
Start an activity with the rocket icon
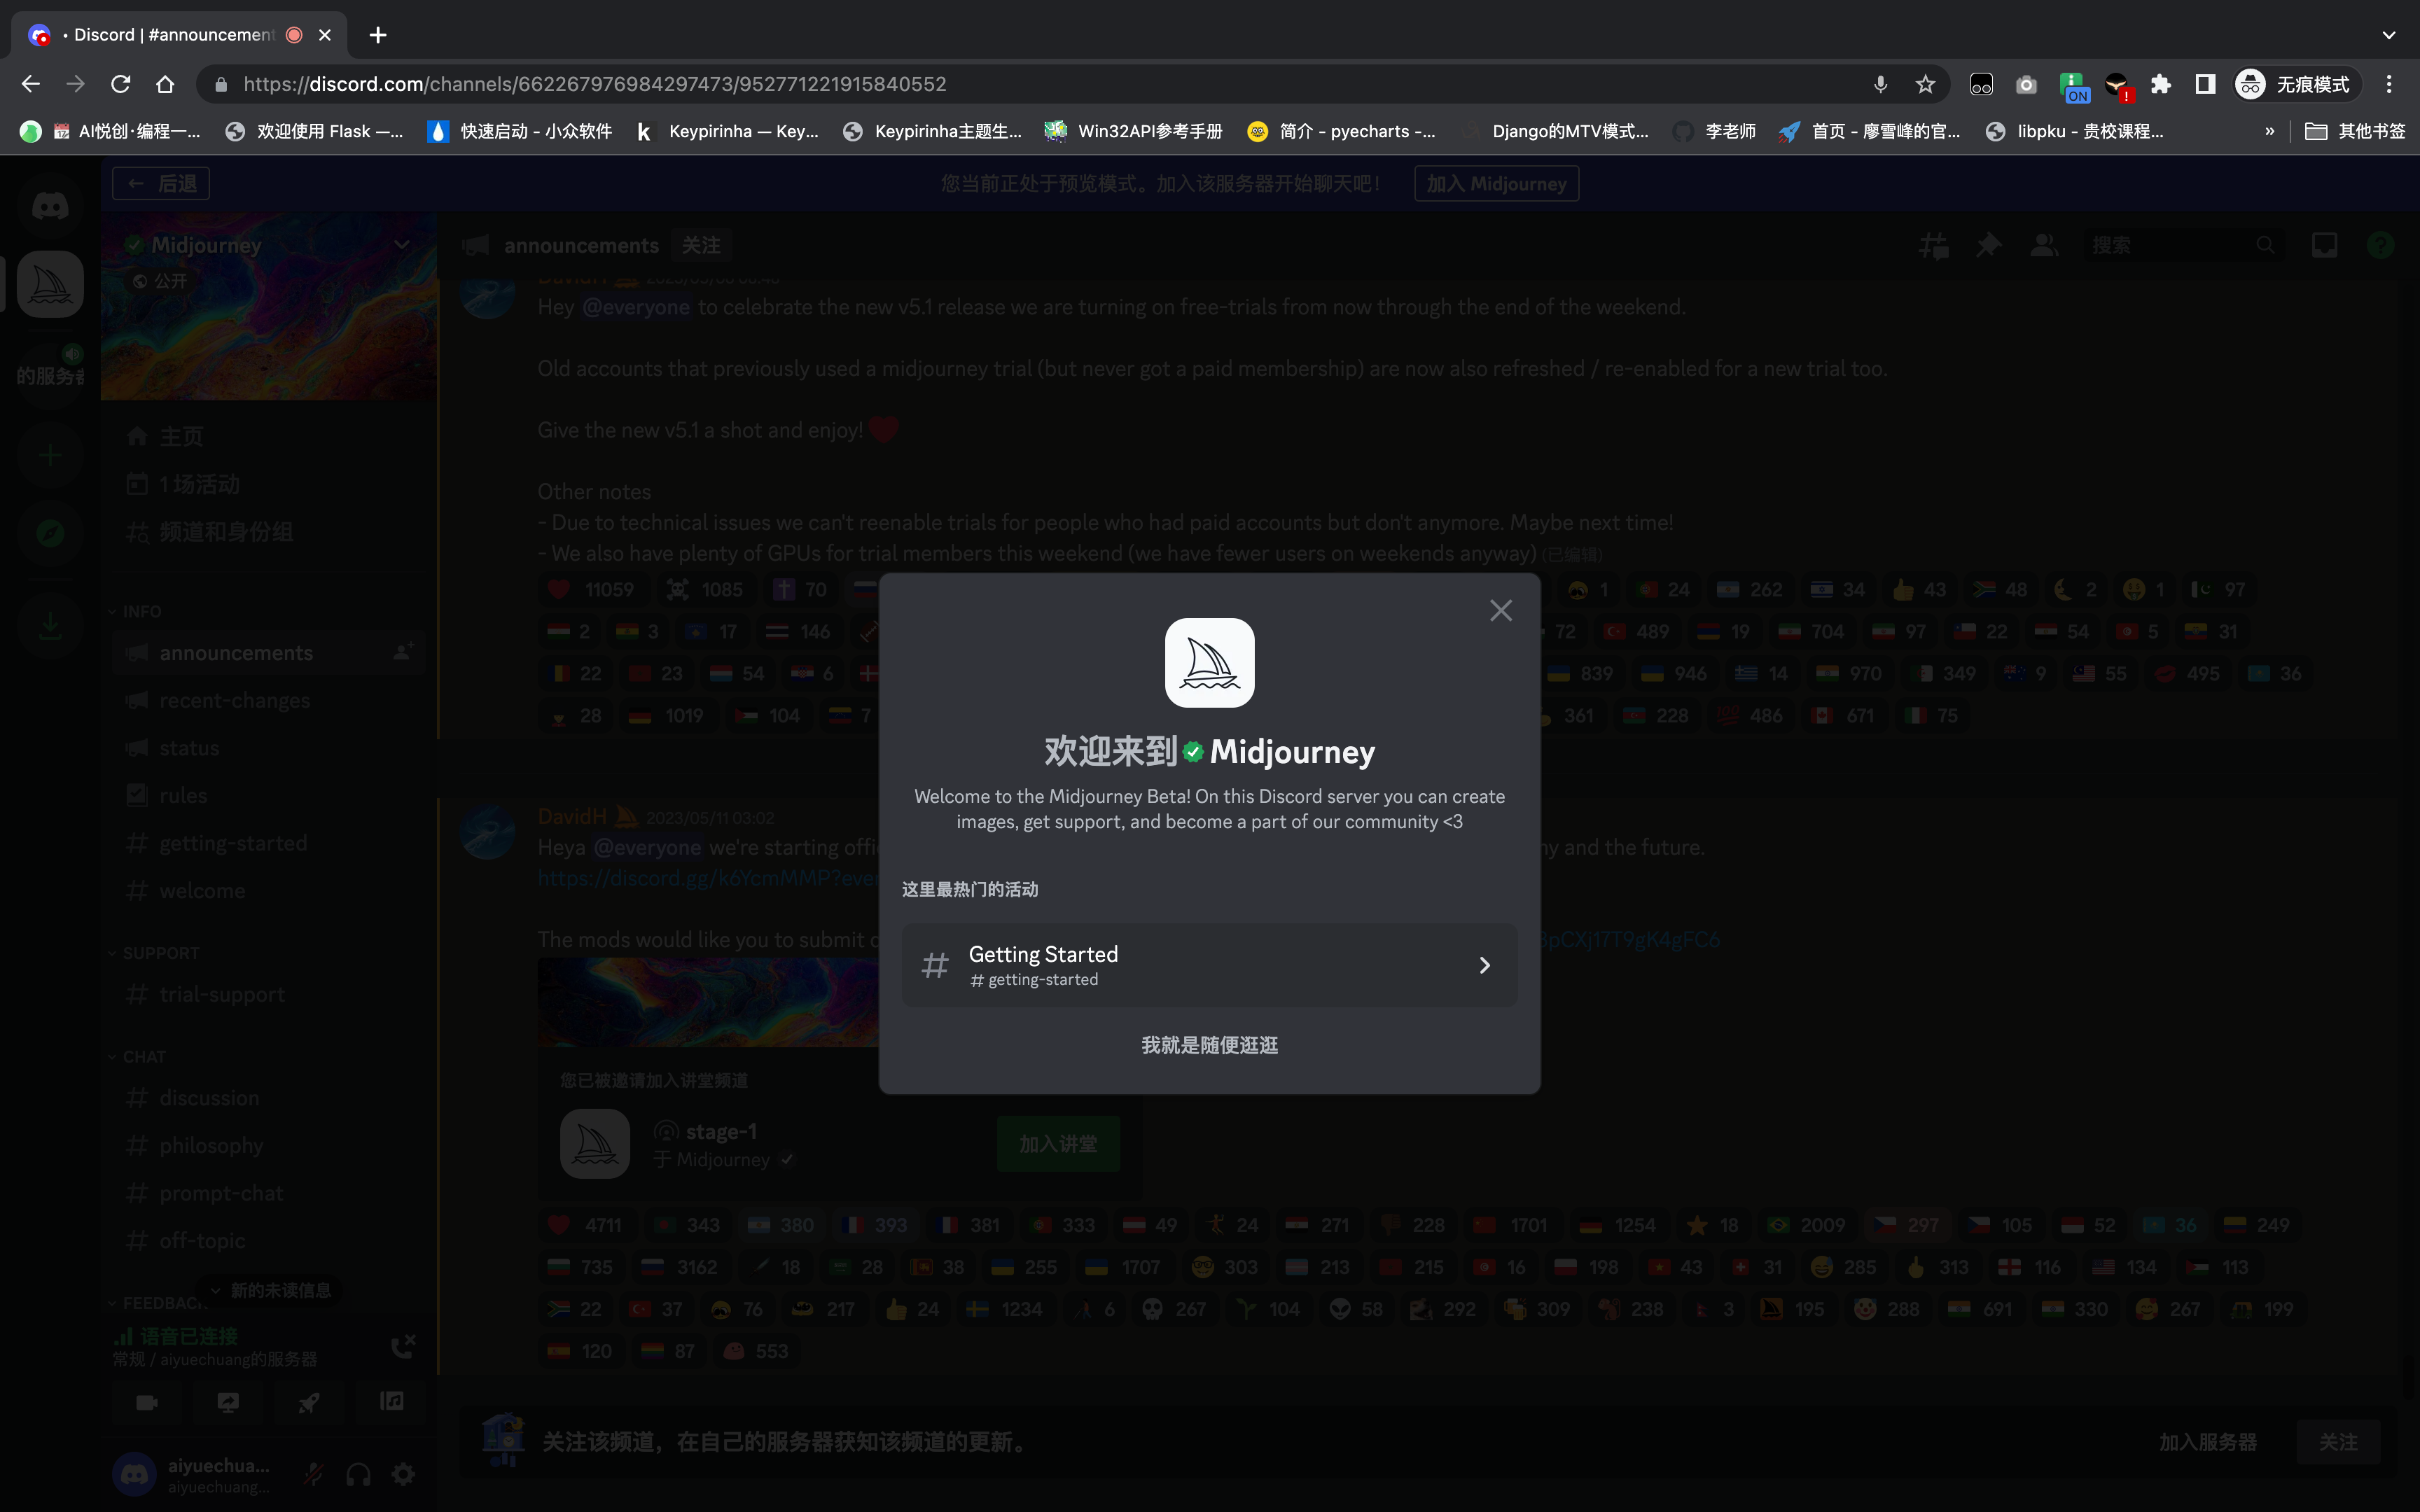point(310,1402)
